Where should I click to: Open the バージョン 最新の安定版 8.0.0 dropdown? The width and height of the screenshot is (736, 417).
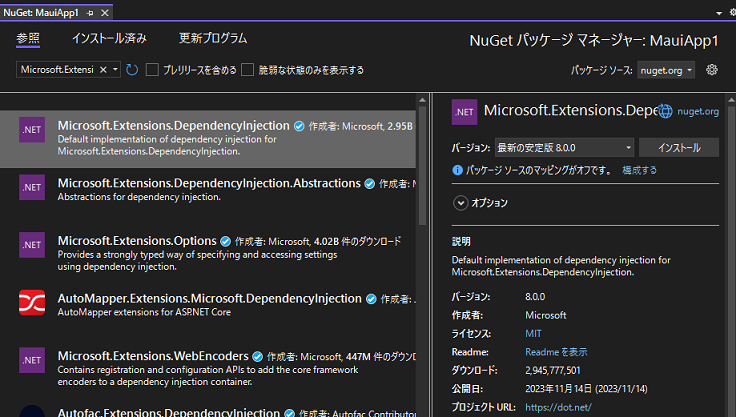point(564,147)
